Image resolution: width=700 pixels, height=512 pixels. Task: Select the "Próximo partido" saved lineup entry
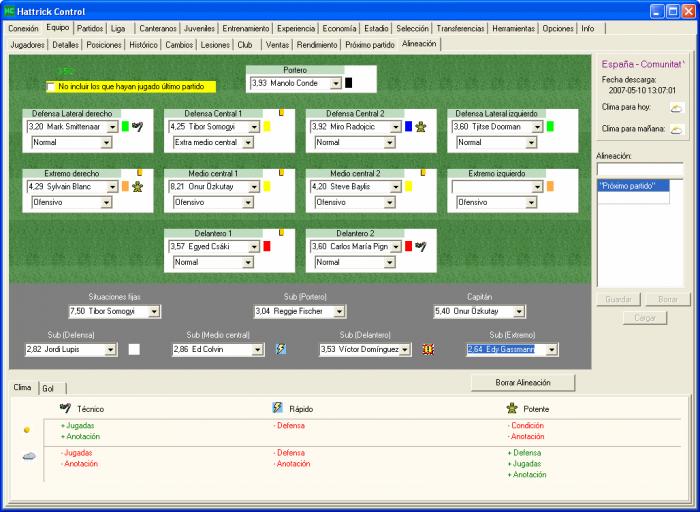tap(633, 186)
